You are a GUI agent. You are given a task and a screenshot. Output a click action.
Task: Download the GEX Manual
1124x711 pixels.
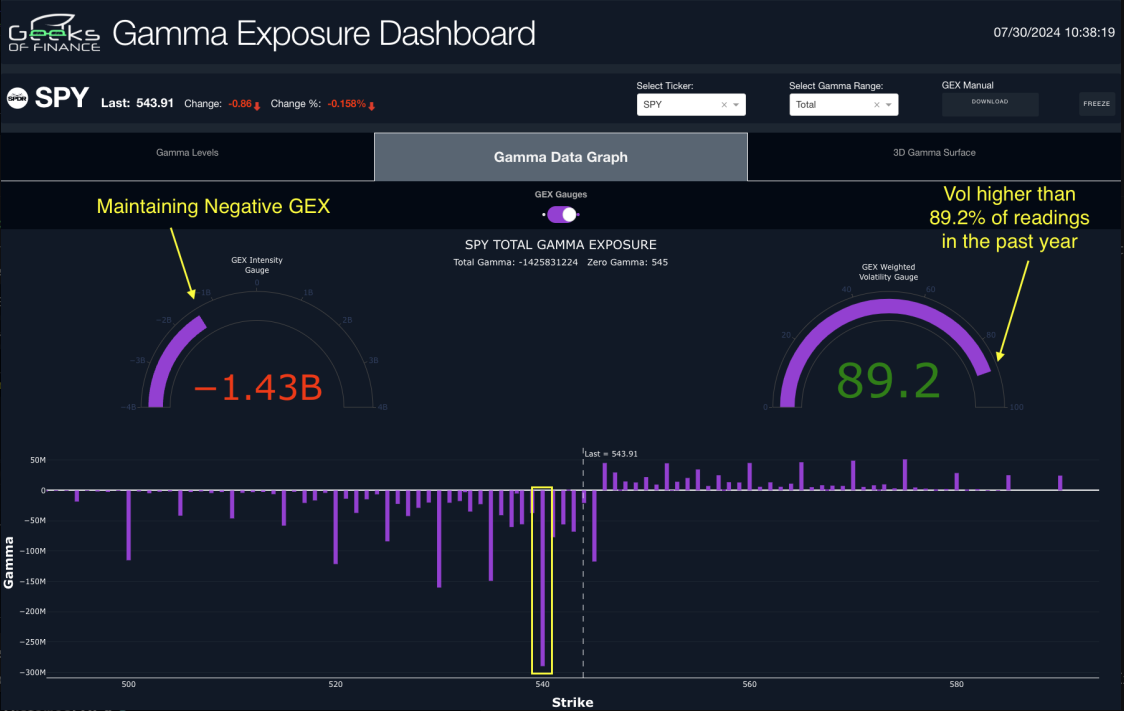(x=990, y=103)
